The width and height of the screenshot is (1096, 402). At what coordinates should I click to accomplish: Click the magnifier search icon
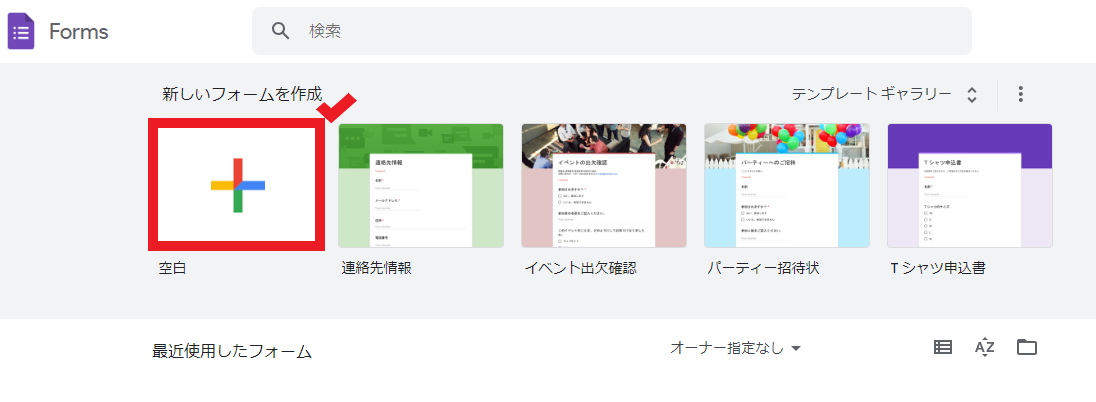[x=280, y=31]
